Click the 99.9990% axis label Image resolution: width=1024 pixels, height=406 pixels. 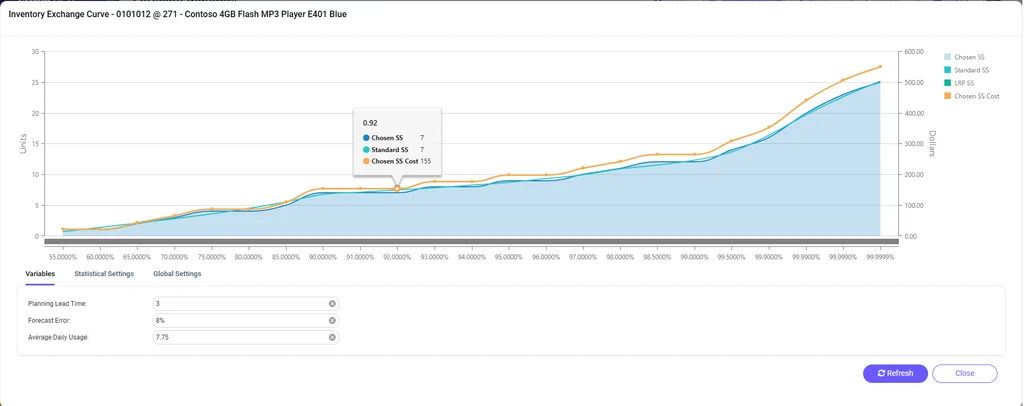pyautogui.click(x=843, y=257)
